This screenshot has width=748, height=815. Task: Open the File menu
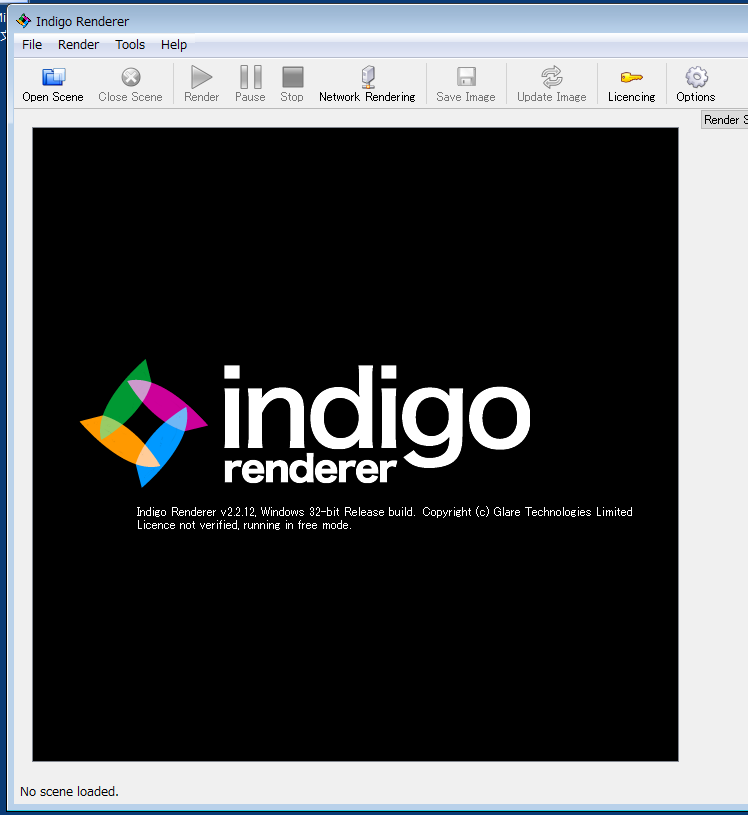click(x=32, y=45)
